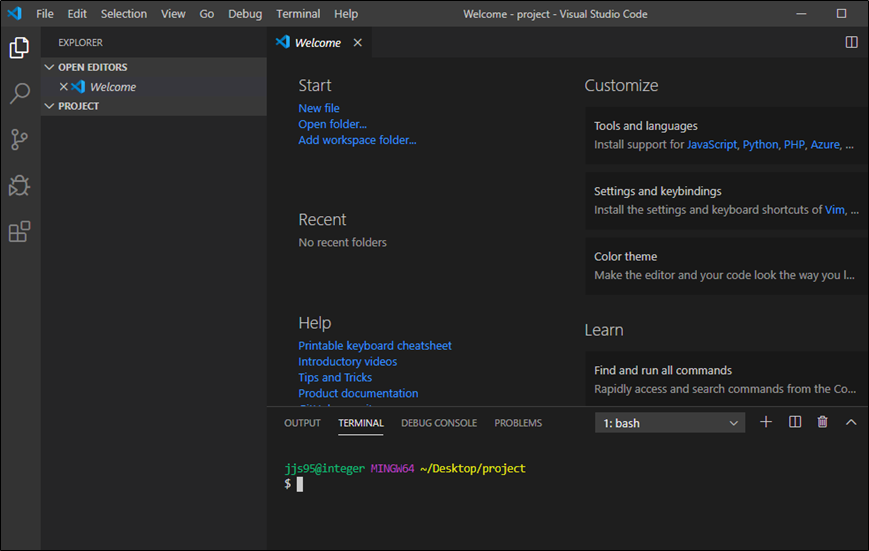869x551 pixels.
Task: Open the Search view icon
Action: pyautogui.click(x=19, y=93)
